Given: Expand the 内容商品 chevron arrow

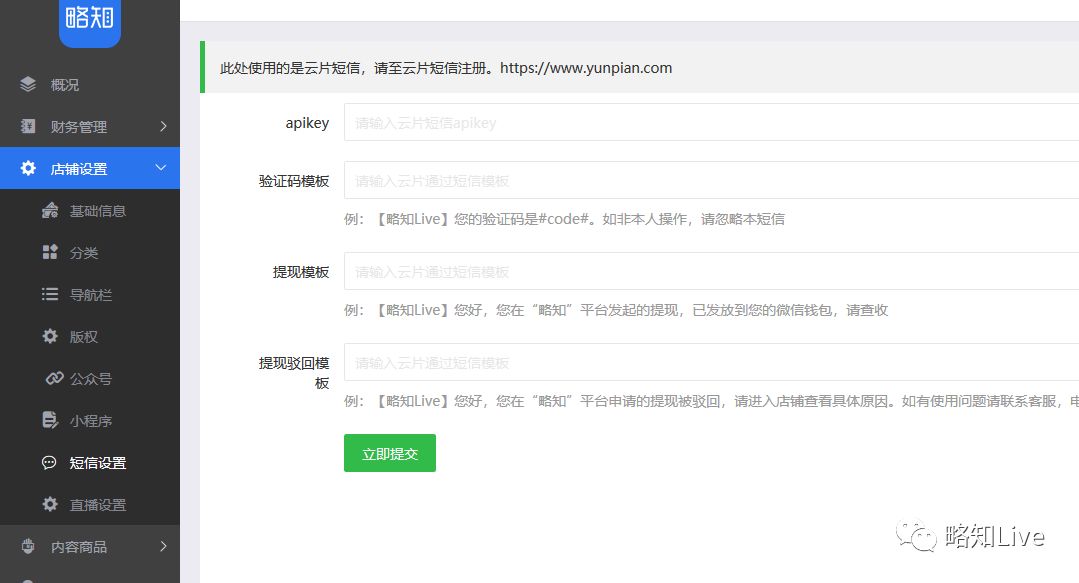Looking at the screenshot, I should pos(163,546).
